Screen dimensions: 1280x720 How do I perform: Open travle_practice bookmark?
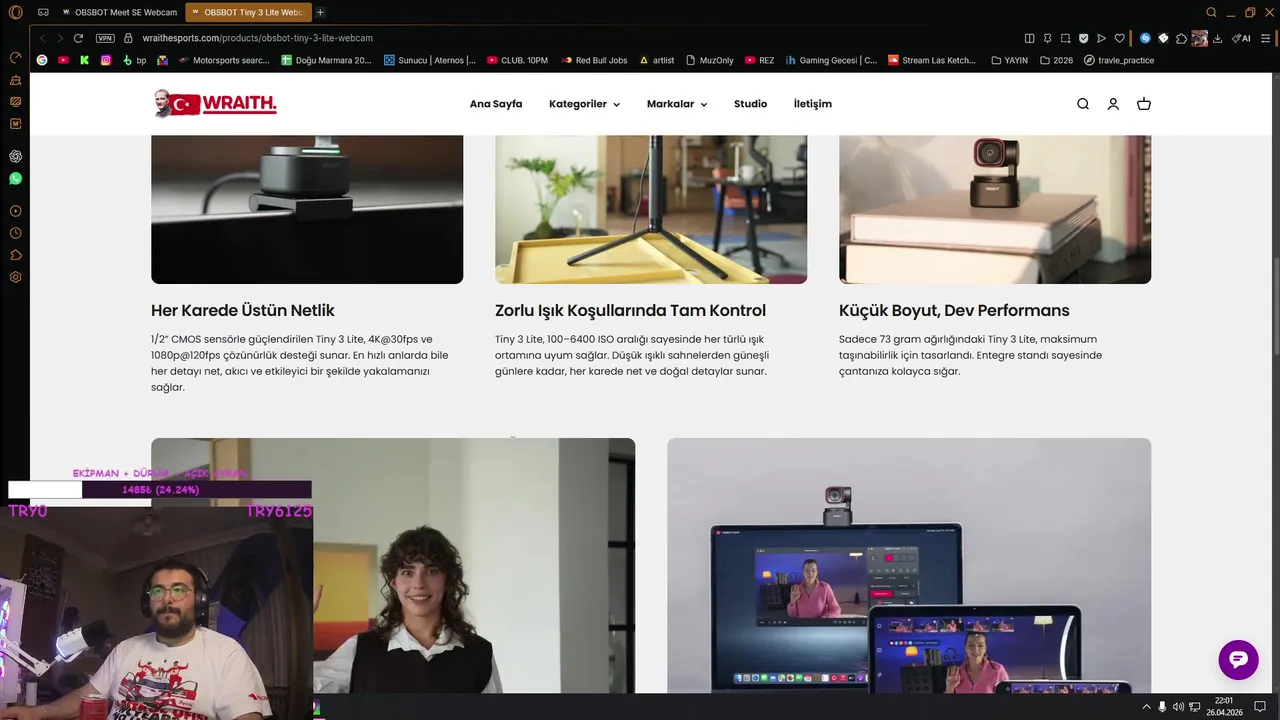coord(1119,60)
